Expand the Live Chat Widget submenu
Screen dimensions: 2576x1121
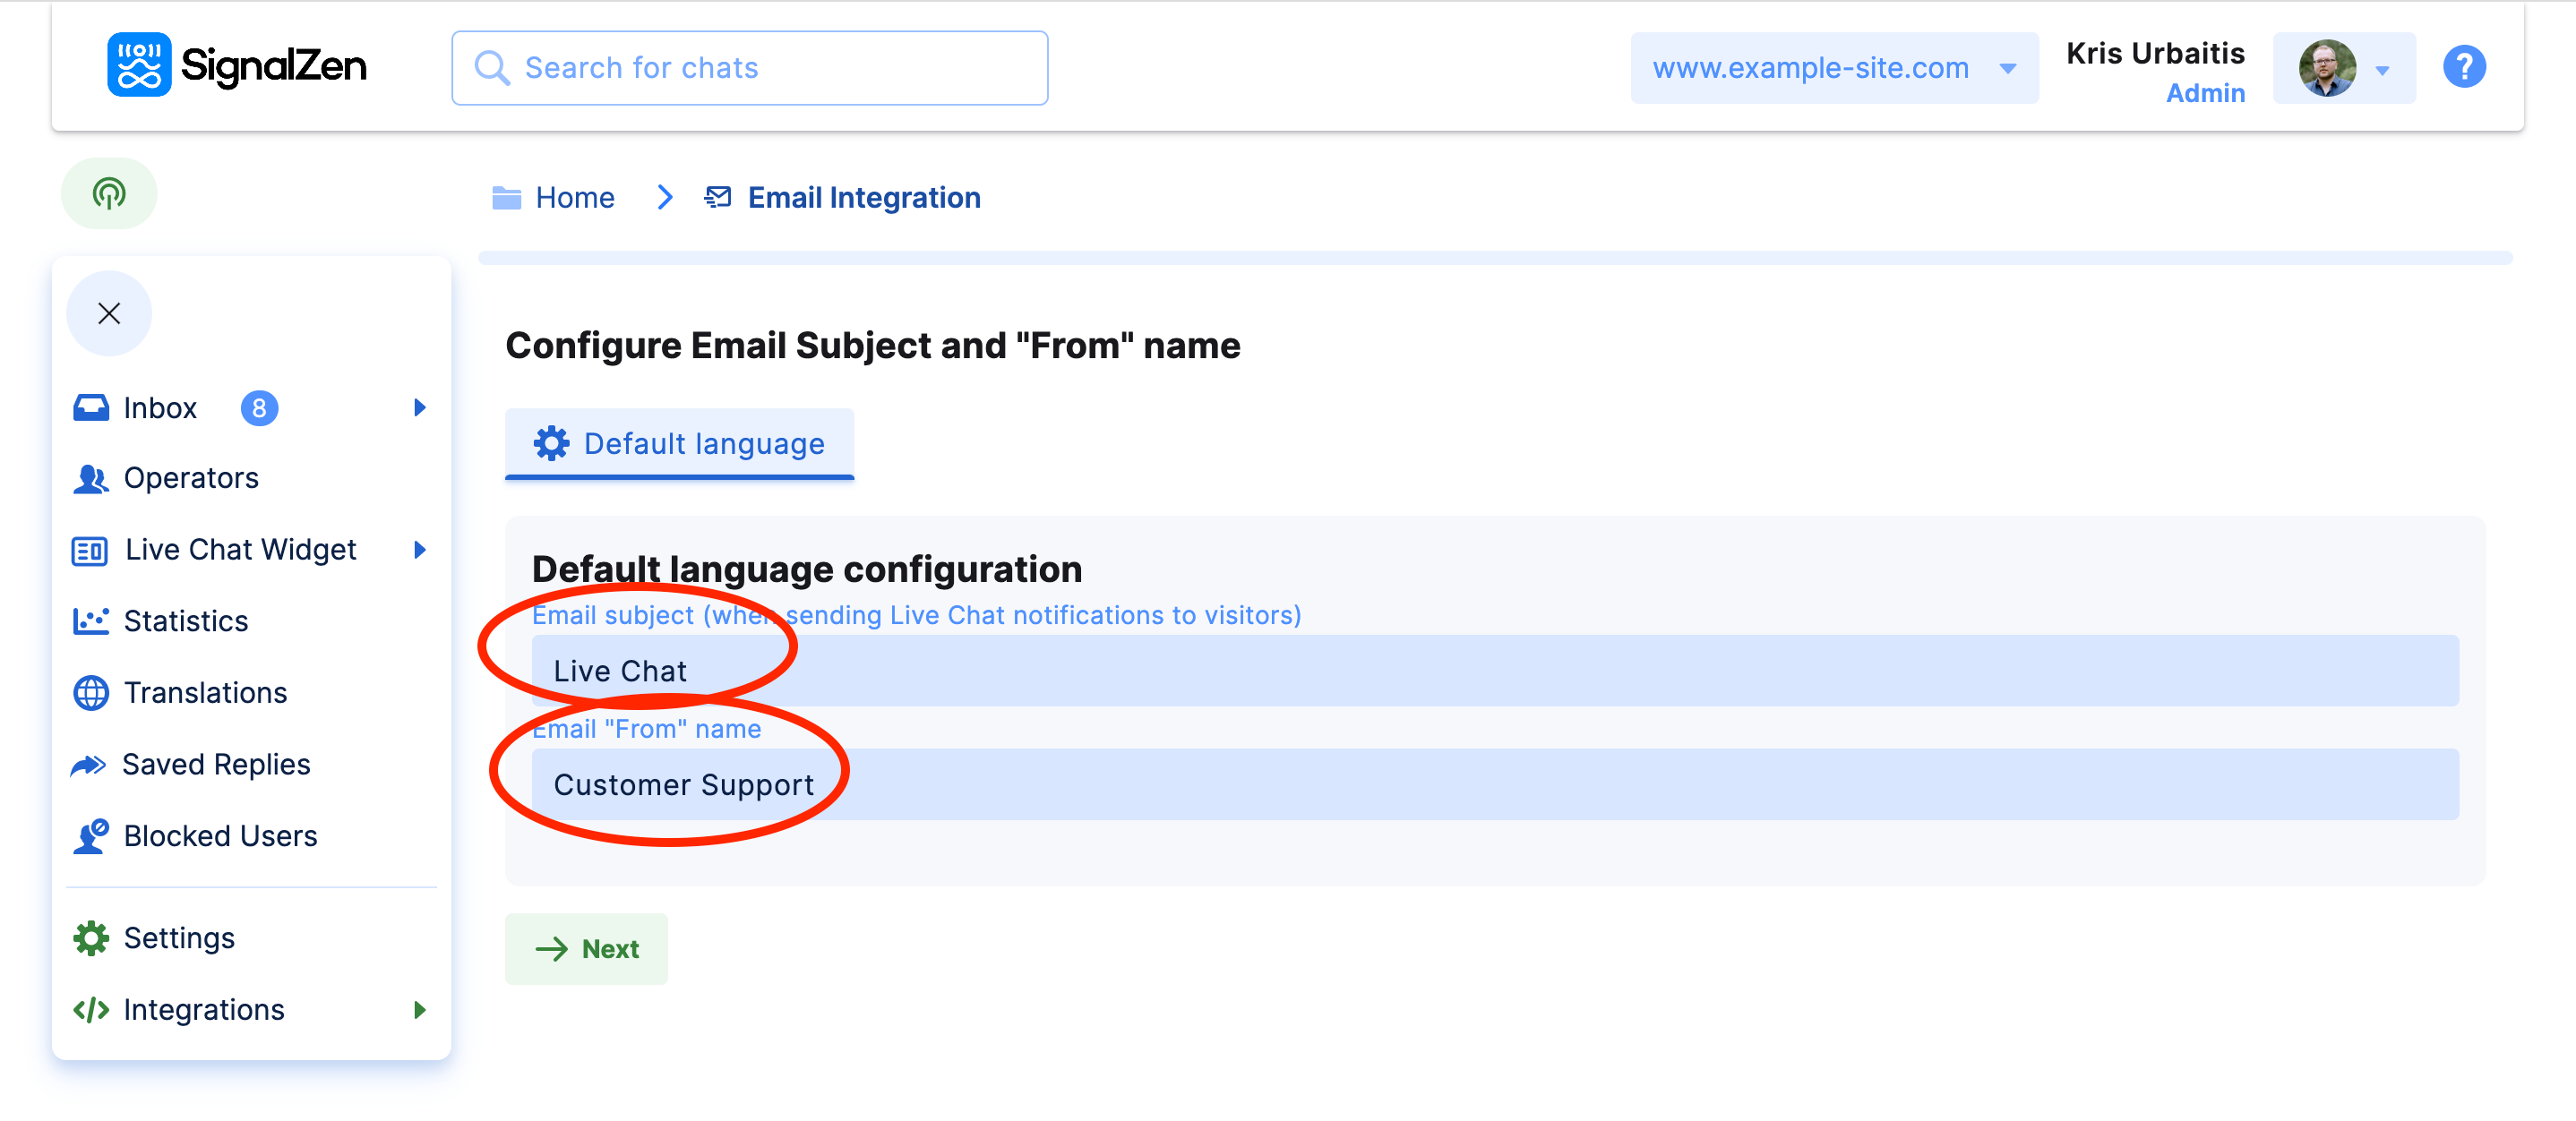pos(419,549)
